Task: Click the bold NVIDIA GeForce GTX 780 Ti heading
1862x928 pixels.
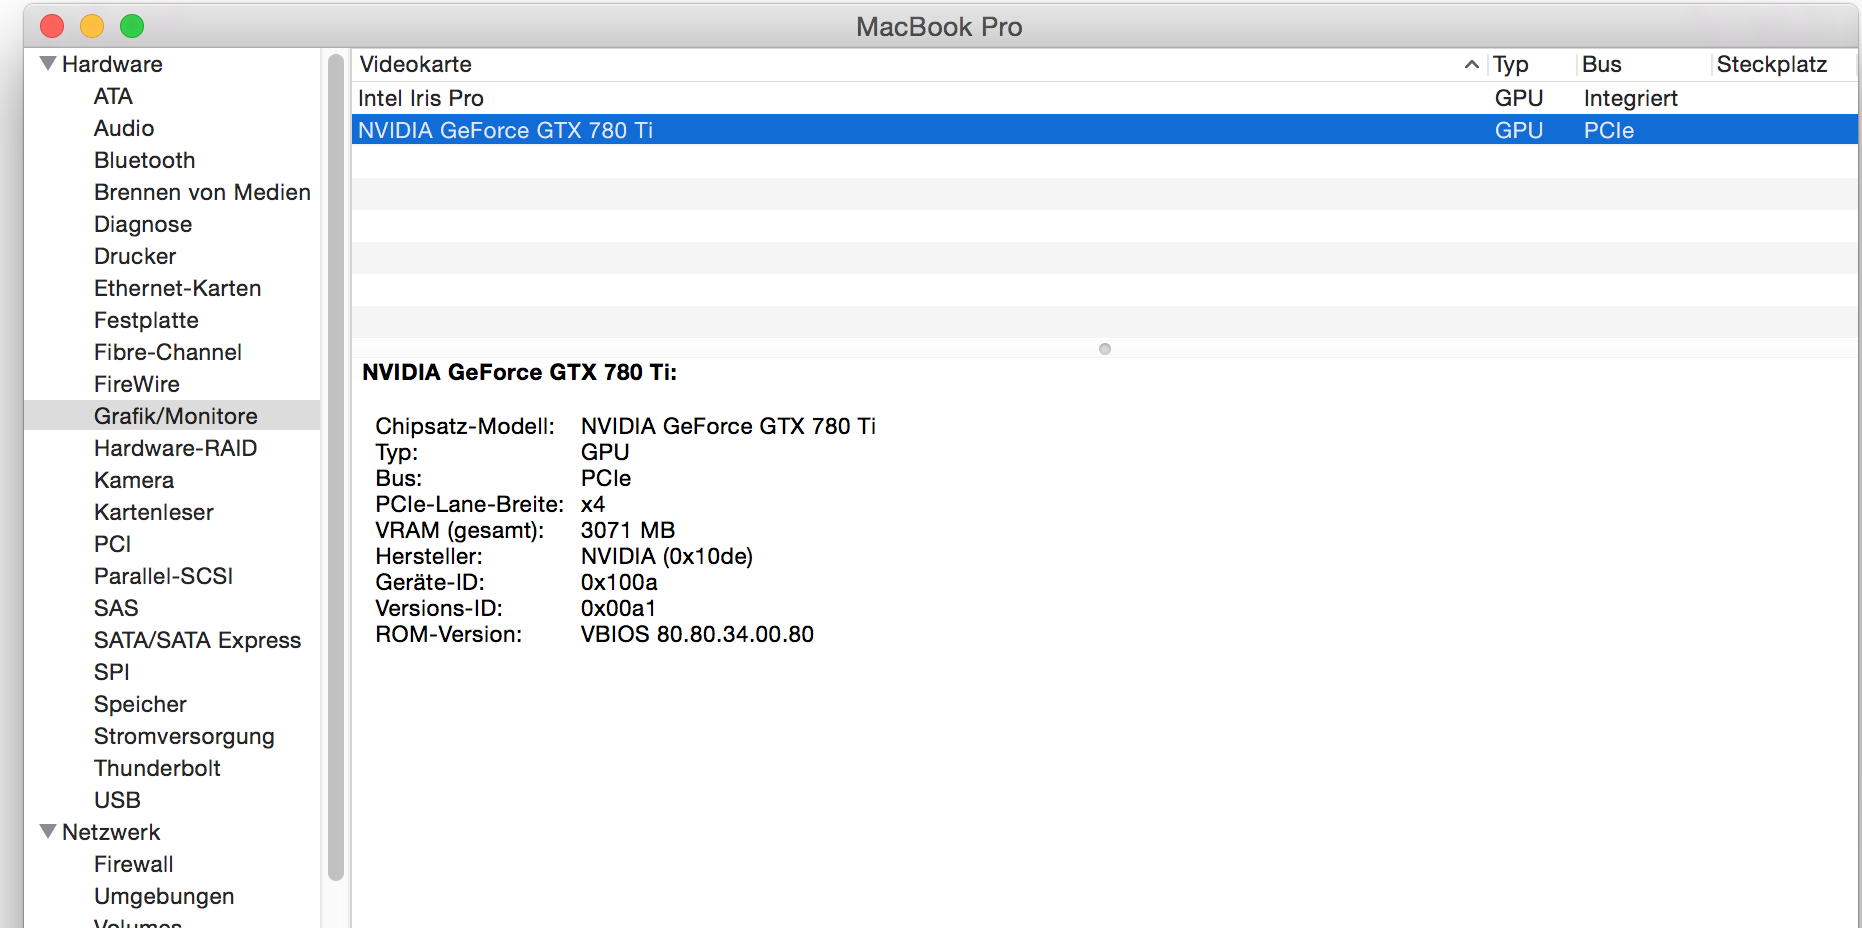Action: point(519,372)
